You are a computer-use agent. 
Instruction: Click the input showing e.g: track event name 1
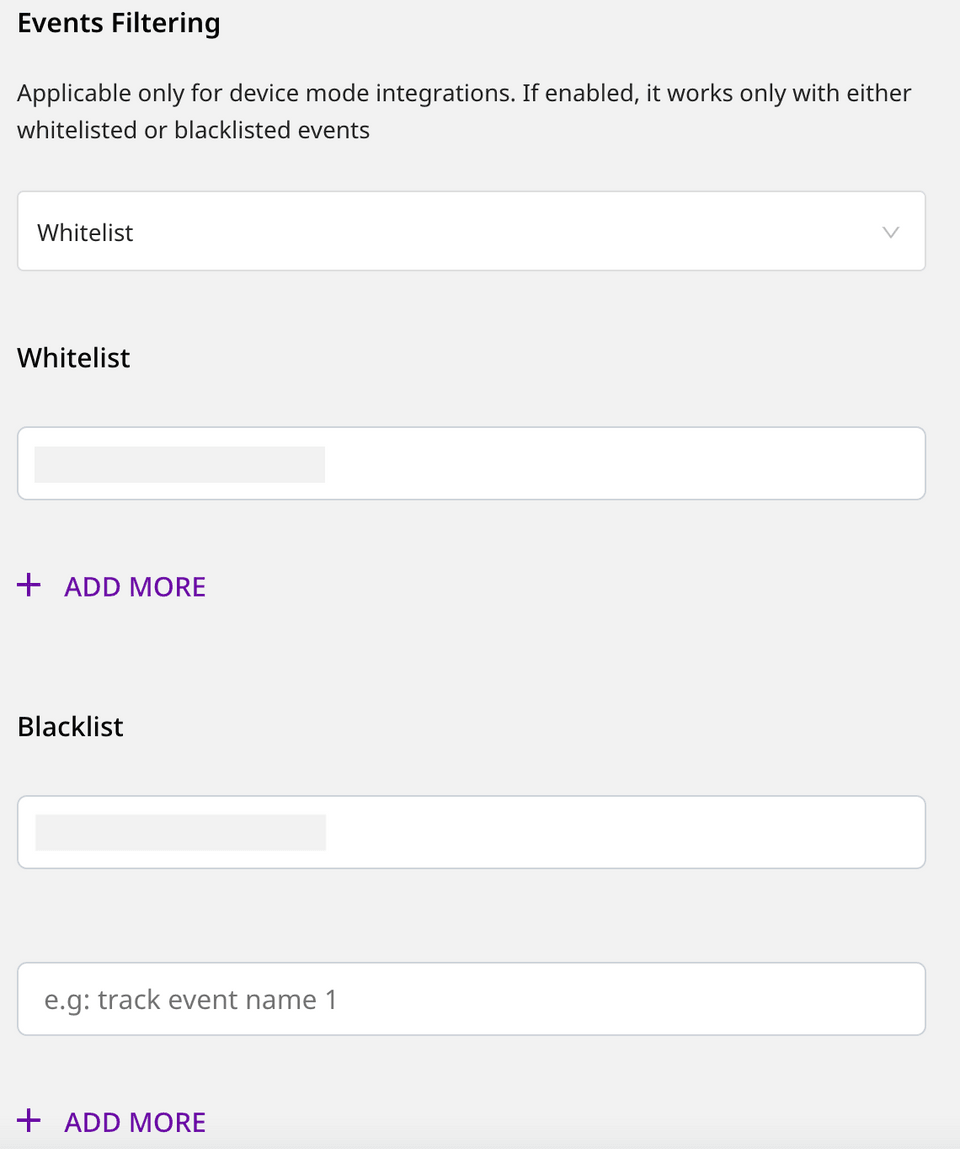coord(472,998)
